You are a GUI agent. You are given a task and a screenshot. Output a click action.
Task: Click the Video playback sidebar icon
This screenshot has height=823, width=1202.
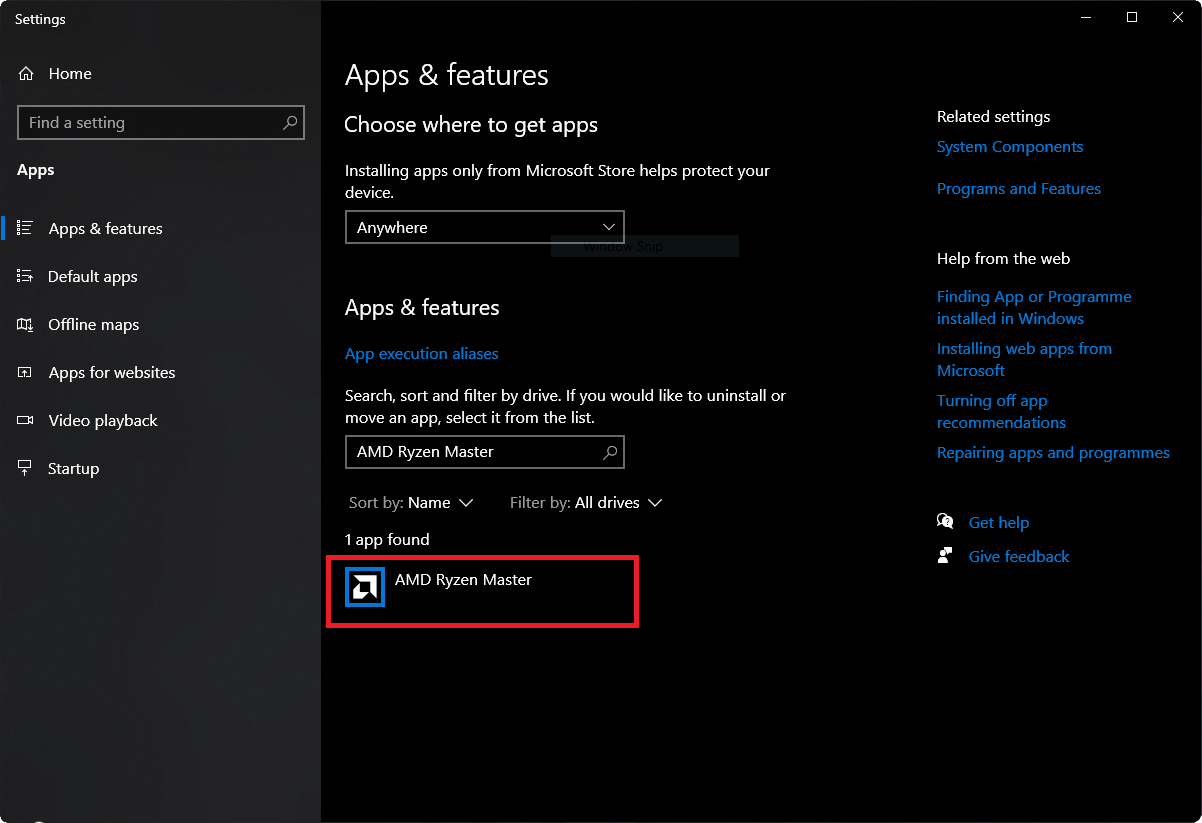click(25, 420)
